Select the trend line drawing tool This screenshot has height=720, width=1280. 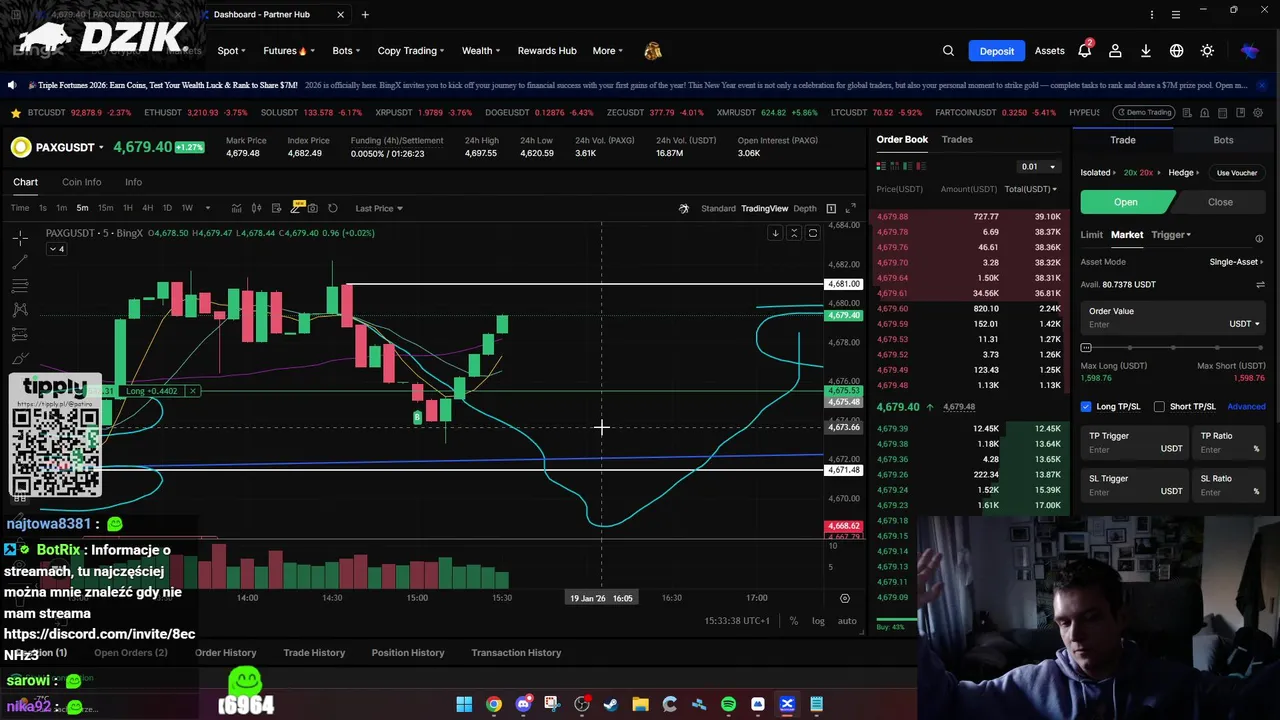[20, 262]
